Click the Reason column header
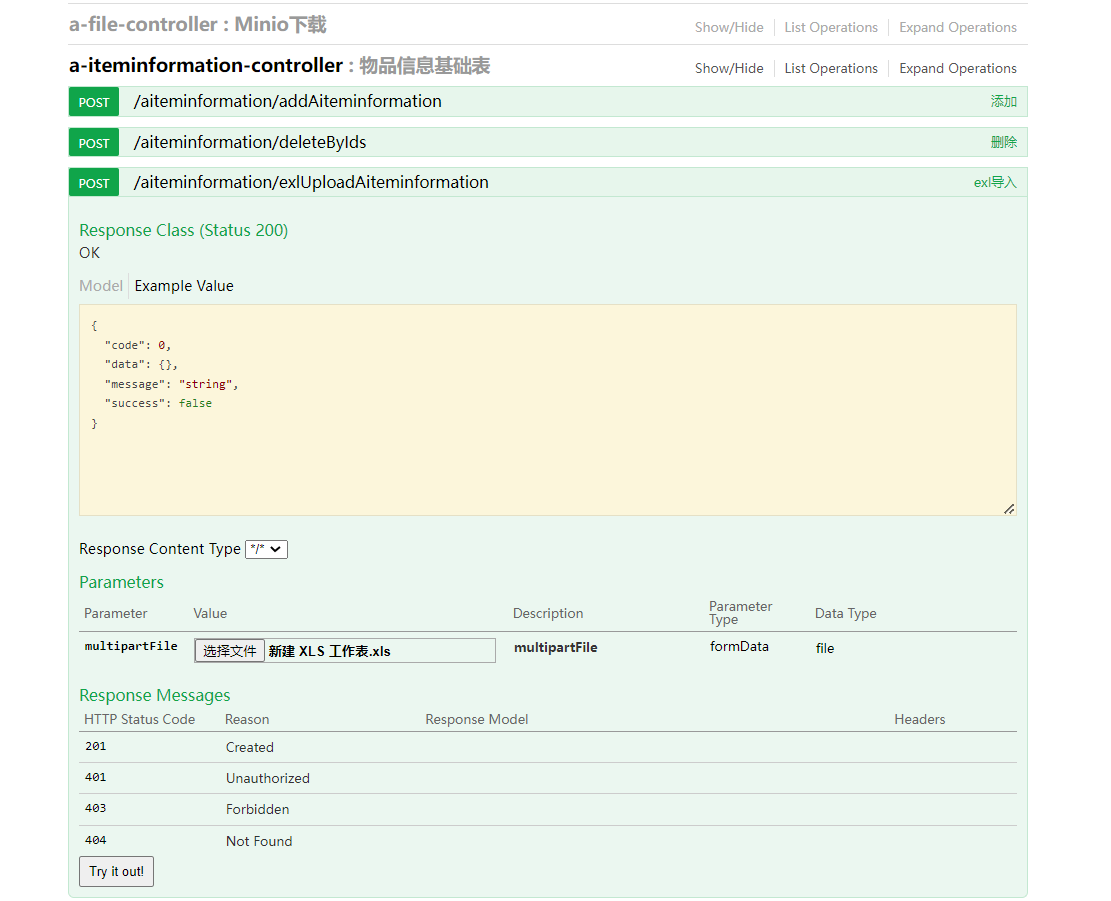Image resolution: width=1111 pixels, height=901 pixels. (247, 720)
